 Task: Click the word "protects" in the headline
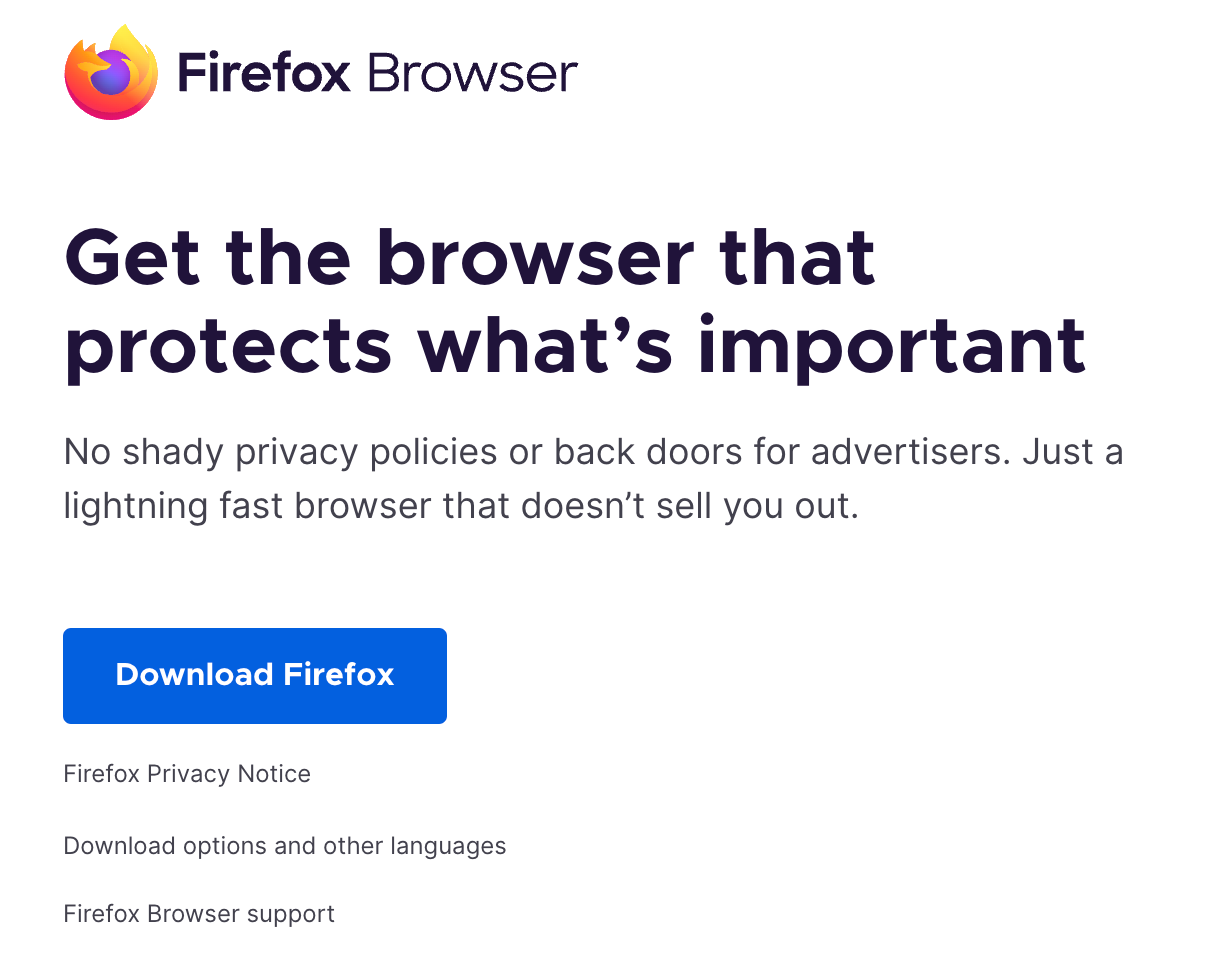coord(228,345)
